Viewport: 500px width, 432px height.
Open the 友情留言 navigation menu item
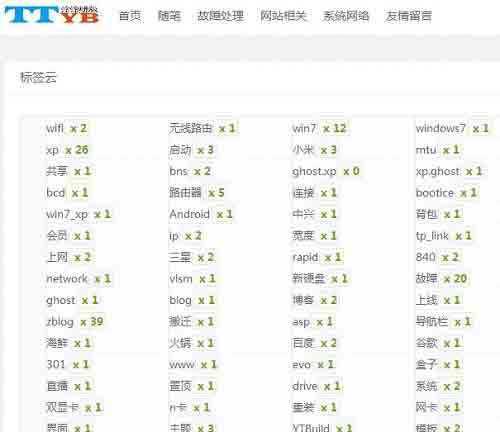coord(409,16)
